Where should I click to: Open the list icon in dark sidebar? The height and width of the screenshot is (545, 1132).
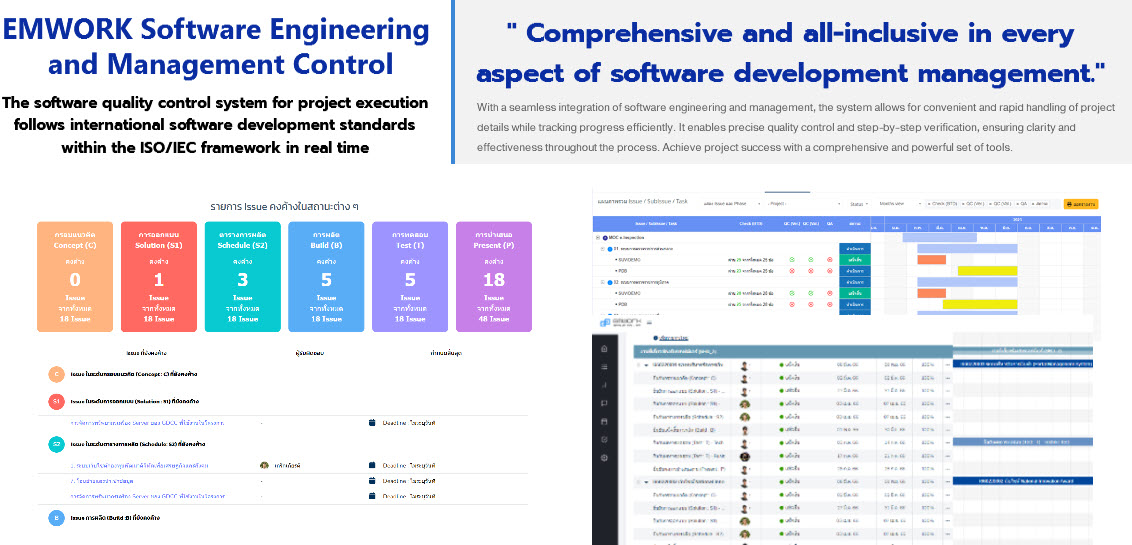pos(604,367)
